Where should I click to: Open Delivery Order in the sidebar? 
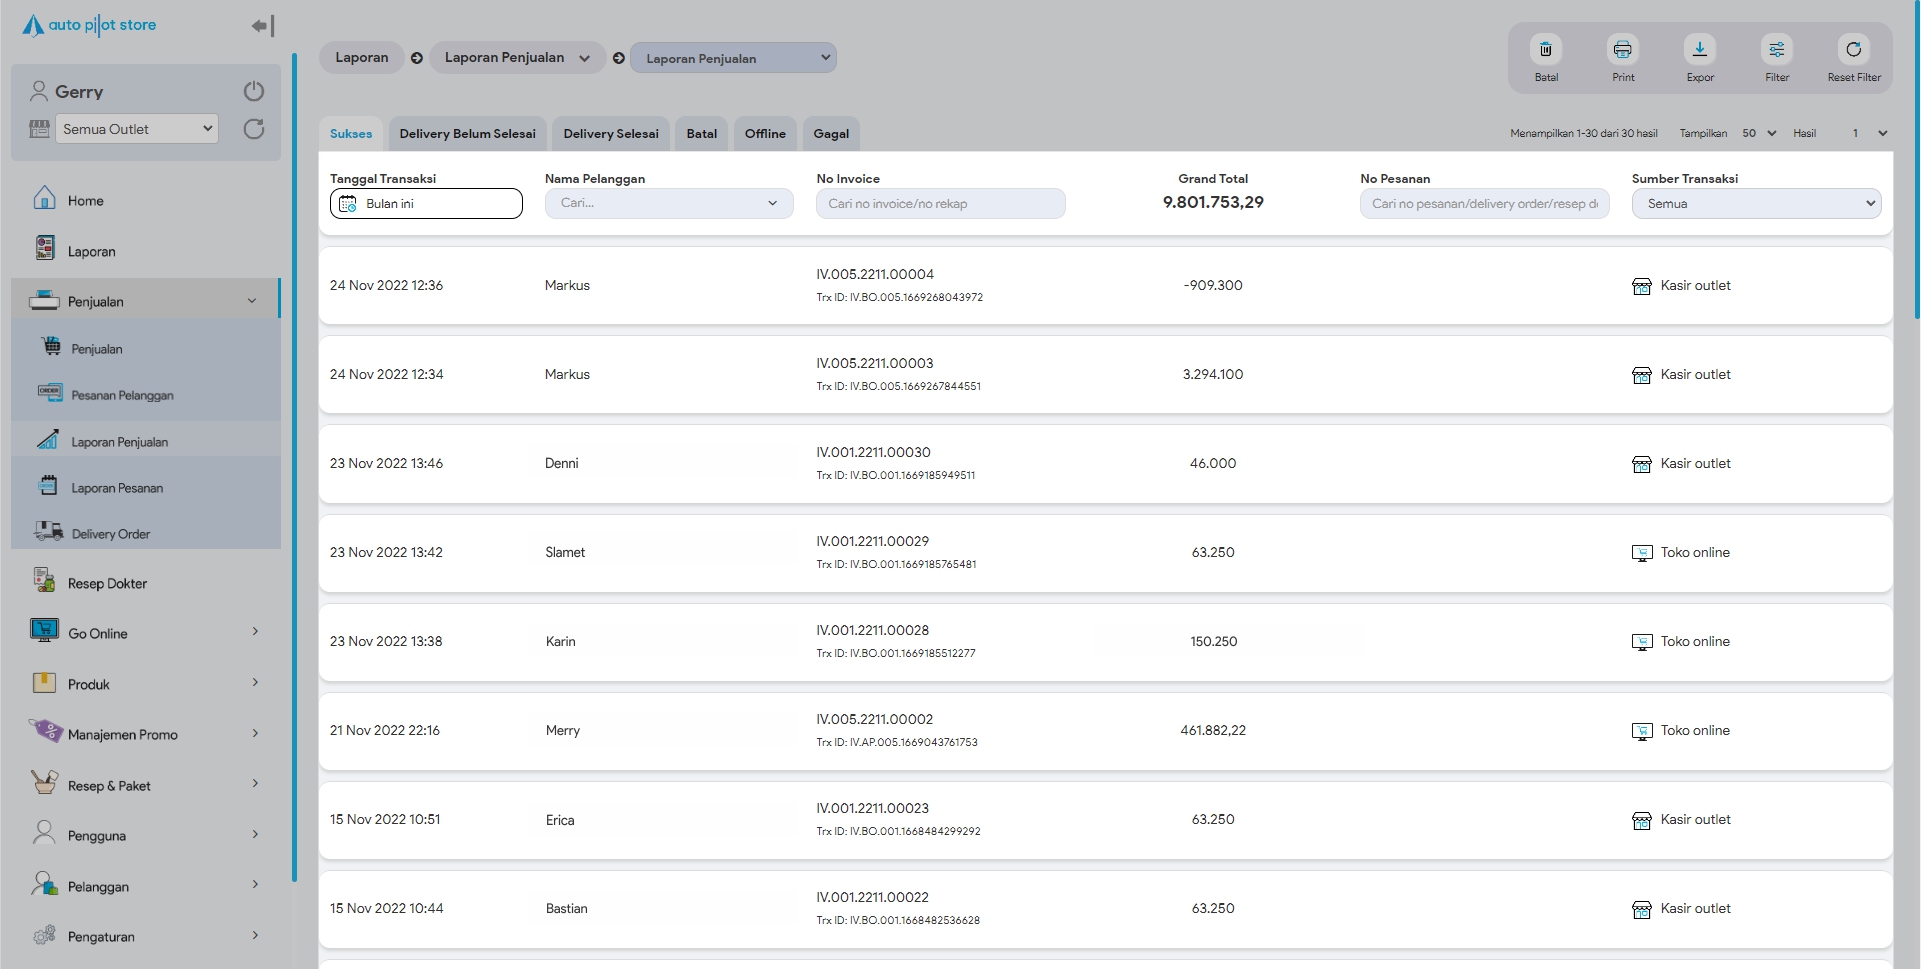(x=110, y=534)
